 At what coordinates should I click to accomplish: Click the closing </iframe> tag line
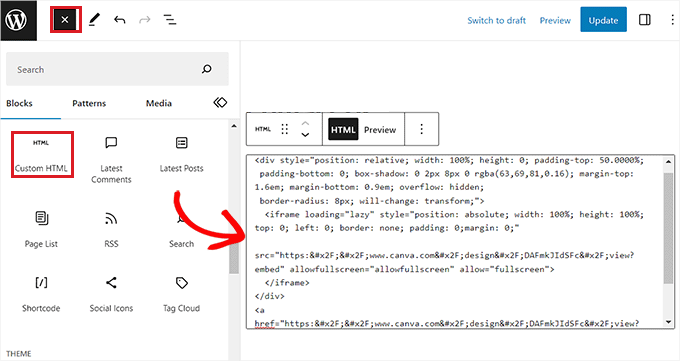(287, 283)
